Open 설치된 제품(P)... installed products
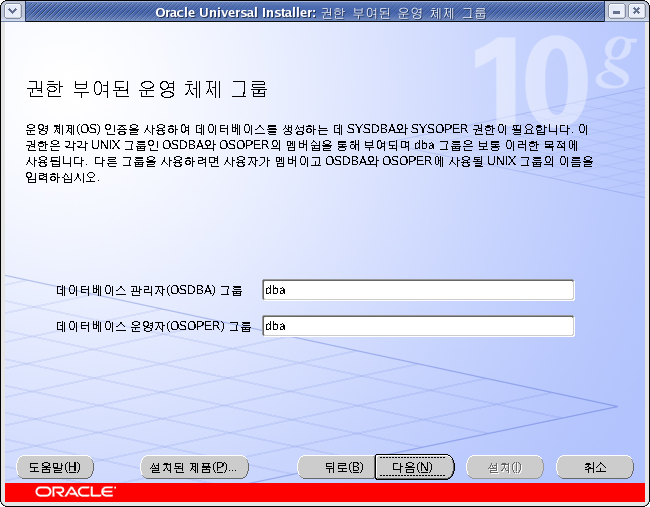 [x=194, y=467]
